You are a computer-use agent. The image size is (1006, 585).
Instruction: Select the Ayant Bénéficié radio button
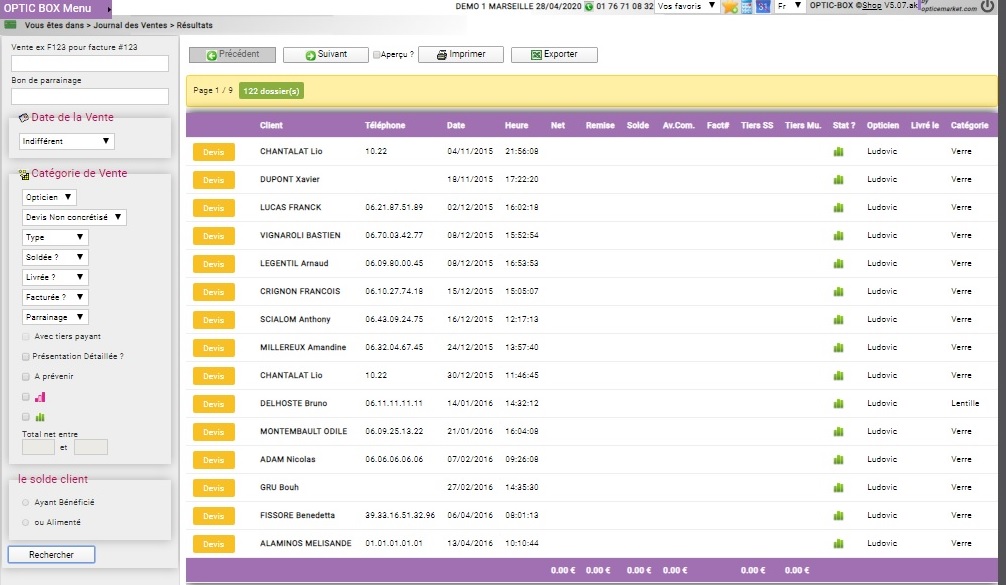tap(26, 503)
